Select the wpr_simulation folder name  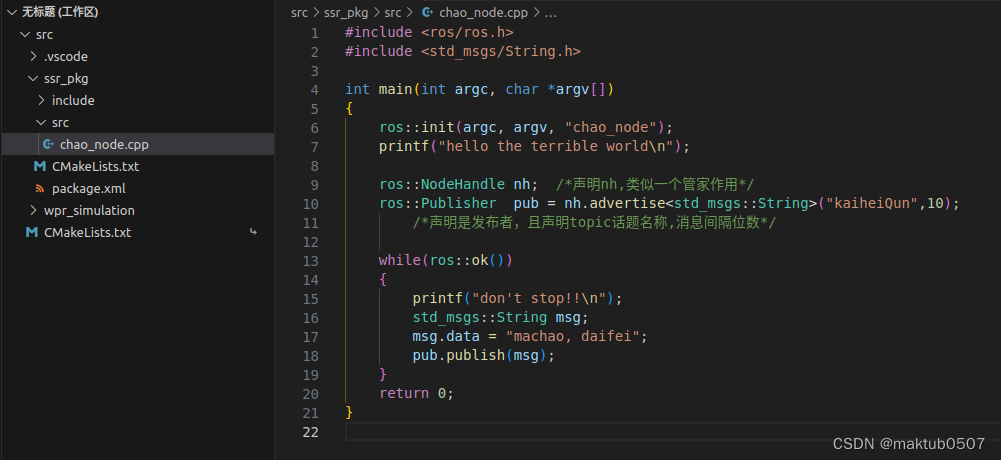(89, 211)
